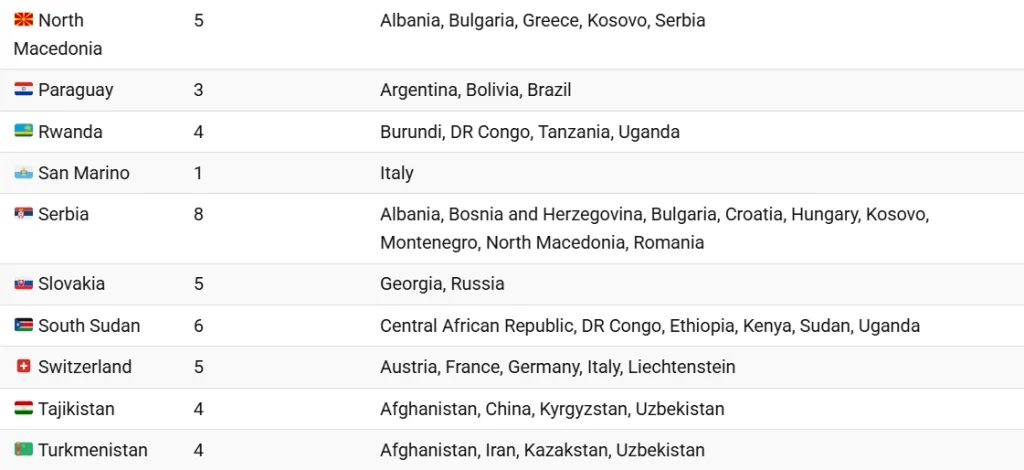Click Georgia in Slovakia's neighbor list
Screen dimensions: 1024x470
click(408, 285)
